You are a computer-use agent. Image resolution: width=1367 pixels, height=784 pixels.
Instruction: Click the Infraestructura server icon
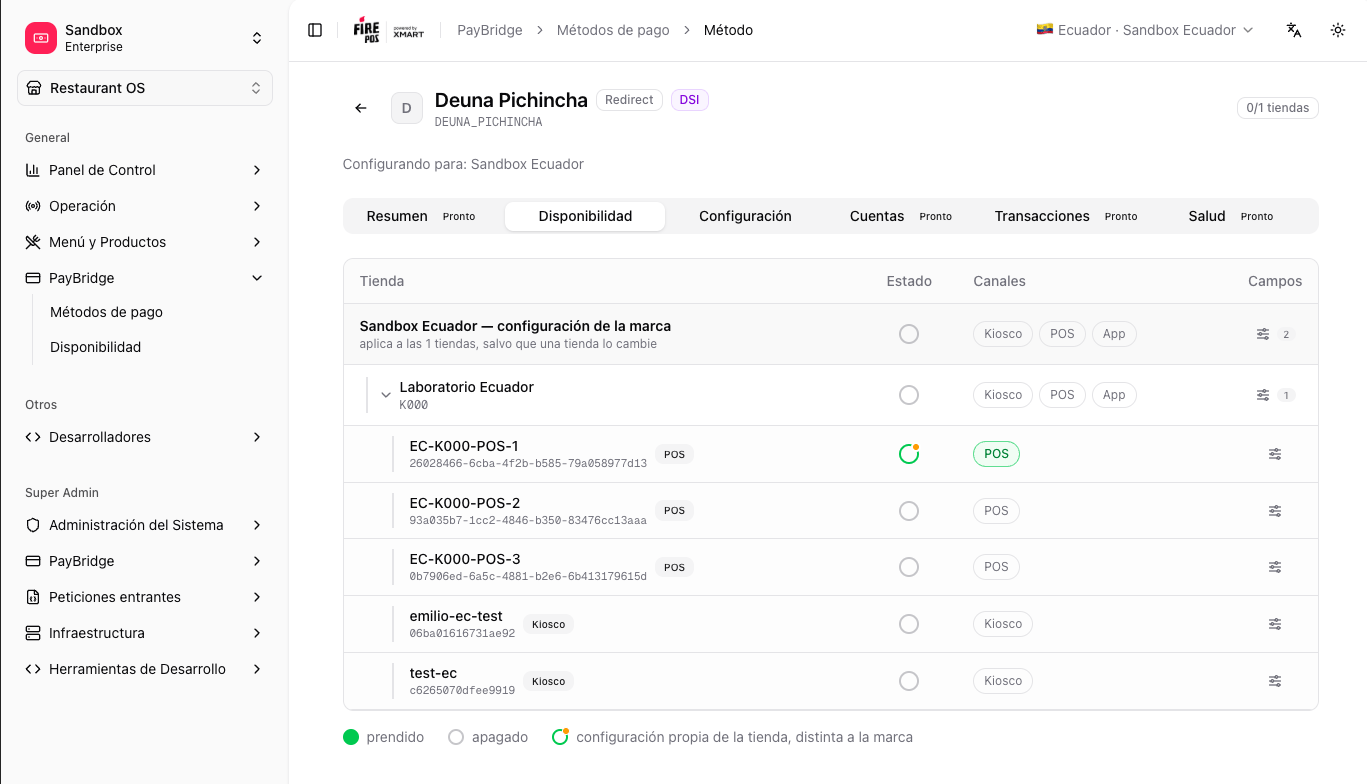(x=33, y=633)
